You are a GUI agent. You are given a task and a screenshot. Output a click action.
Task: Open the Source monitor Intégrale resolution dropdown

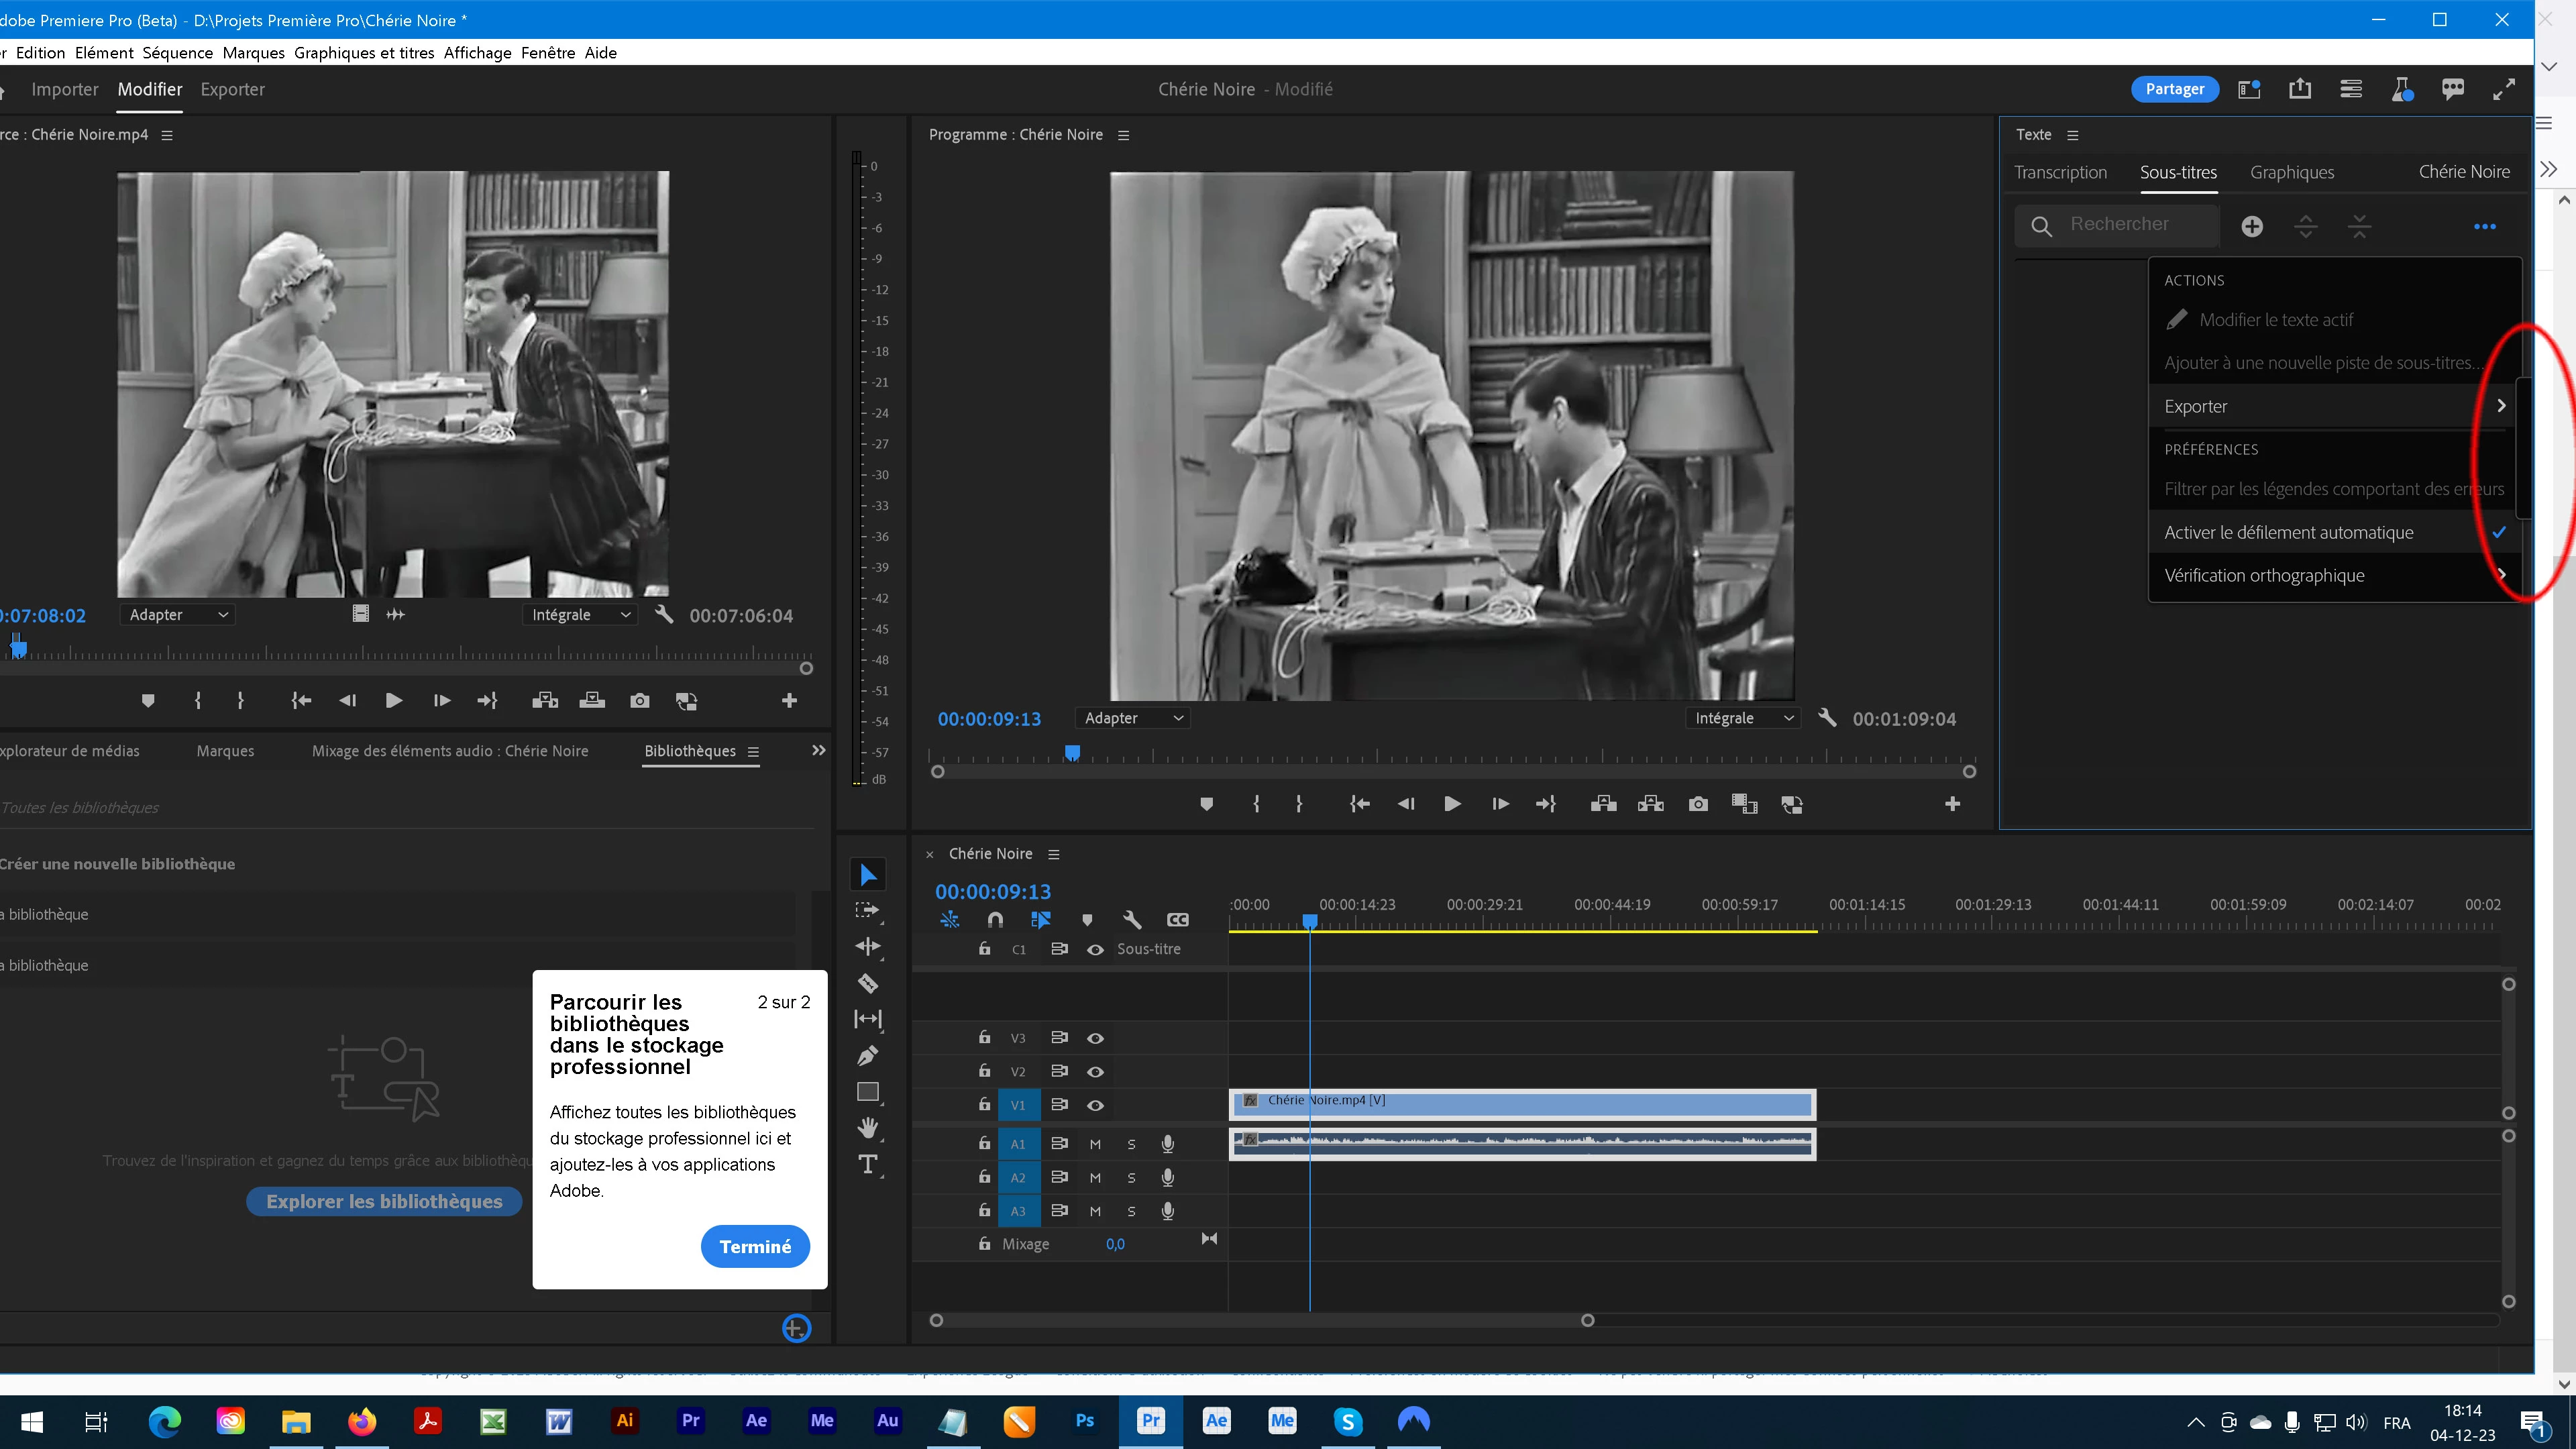(x=580, y=615)
